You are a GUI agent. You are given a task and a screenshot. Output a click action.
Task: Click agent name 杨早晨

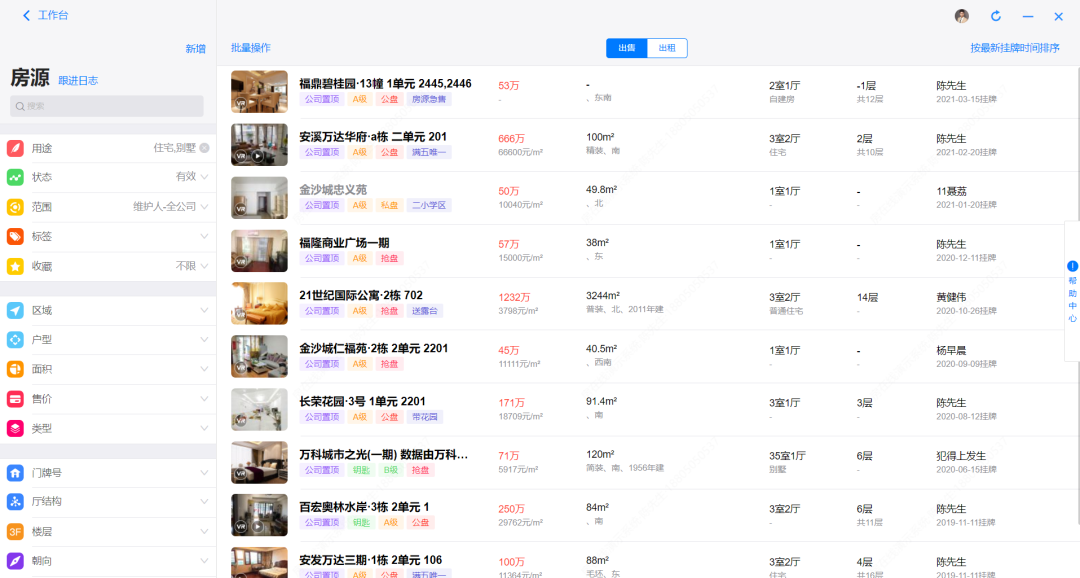pos(951,350)
